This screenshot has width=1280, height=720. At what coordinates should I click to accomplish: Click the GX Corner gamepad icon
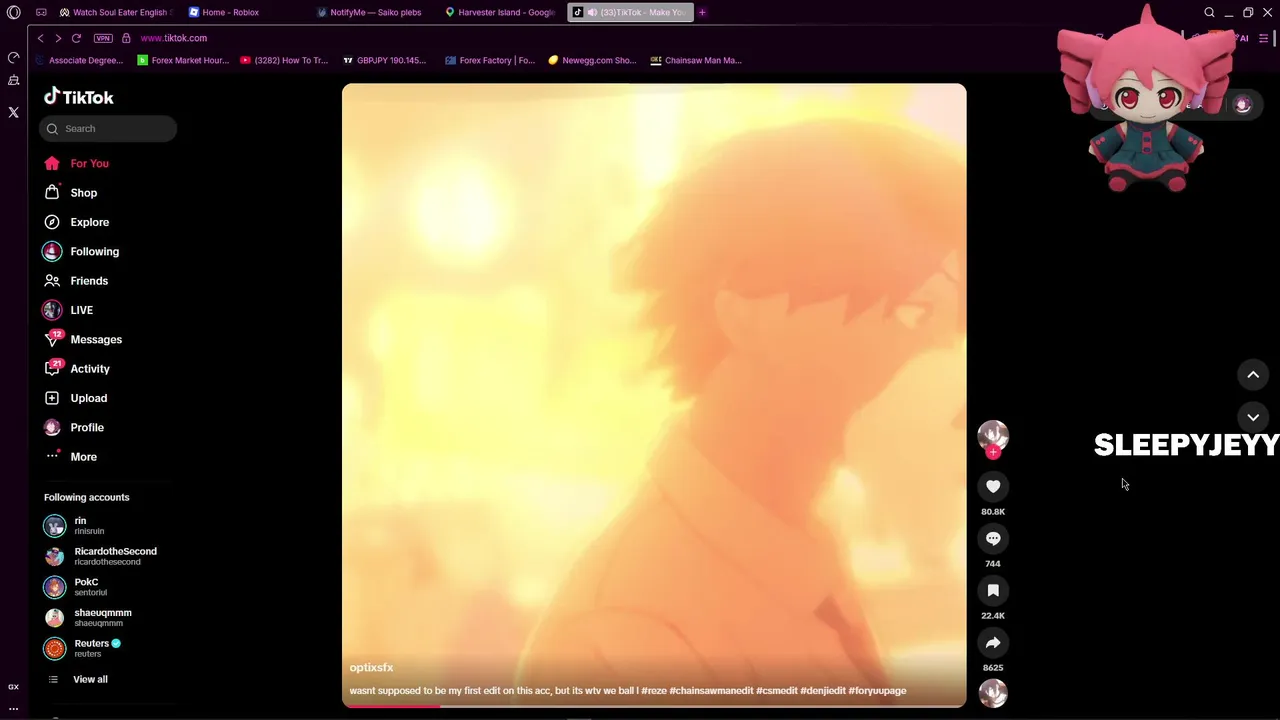41,12
